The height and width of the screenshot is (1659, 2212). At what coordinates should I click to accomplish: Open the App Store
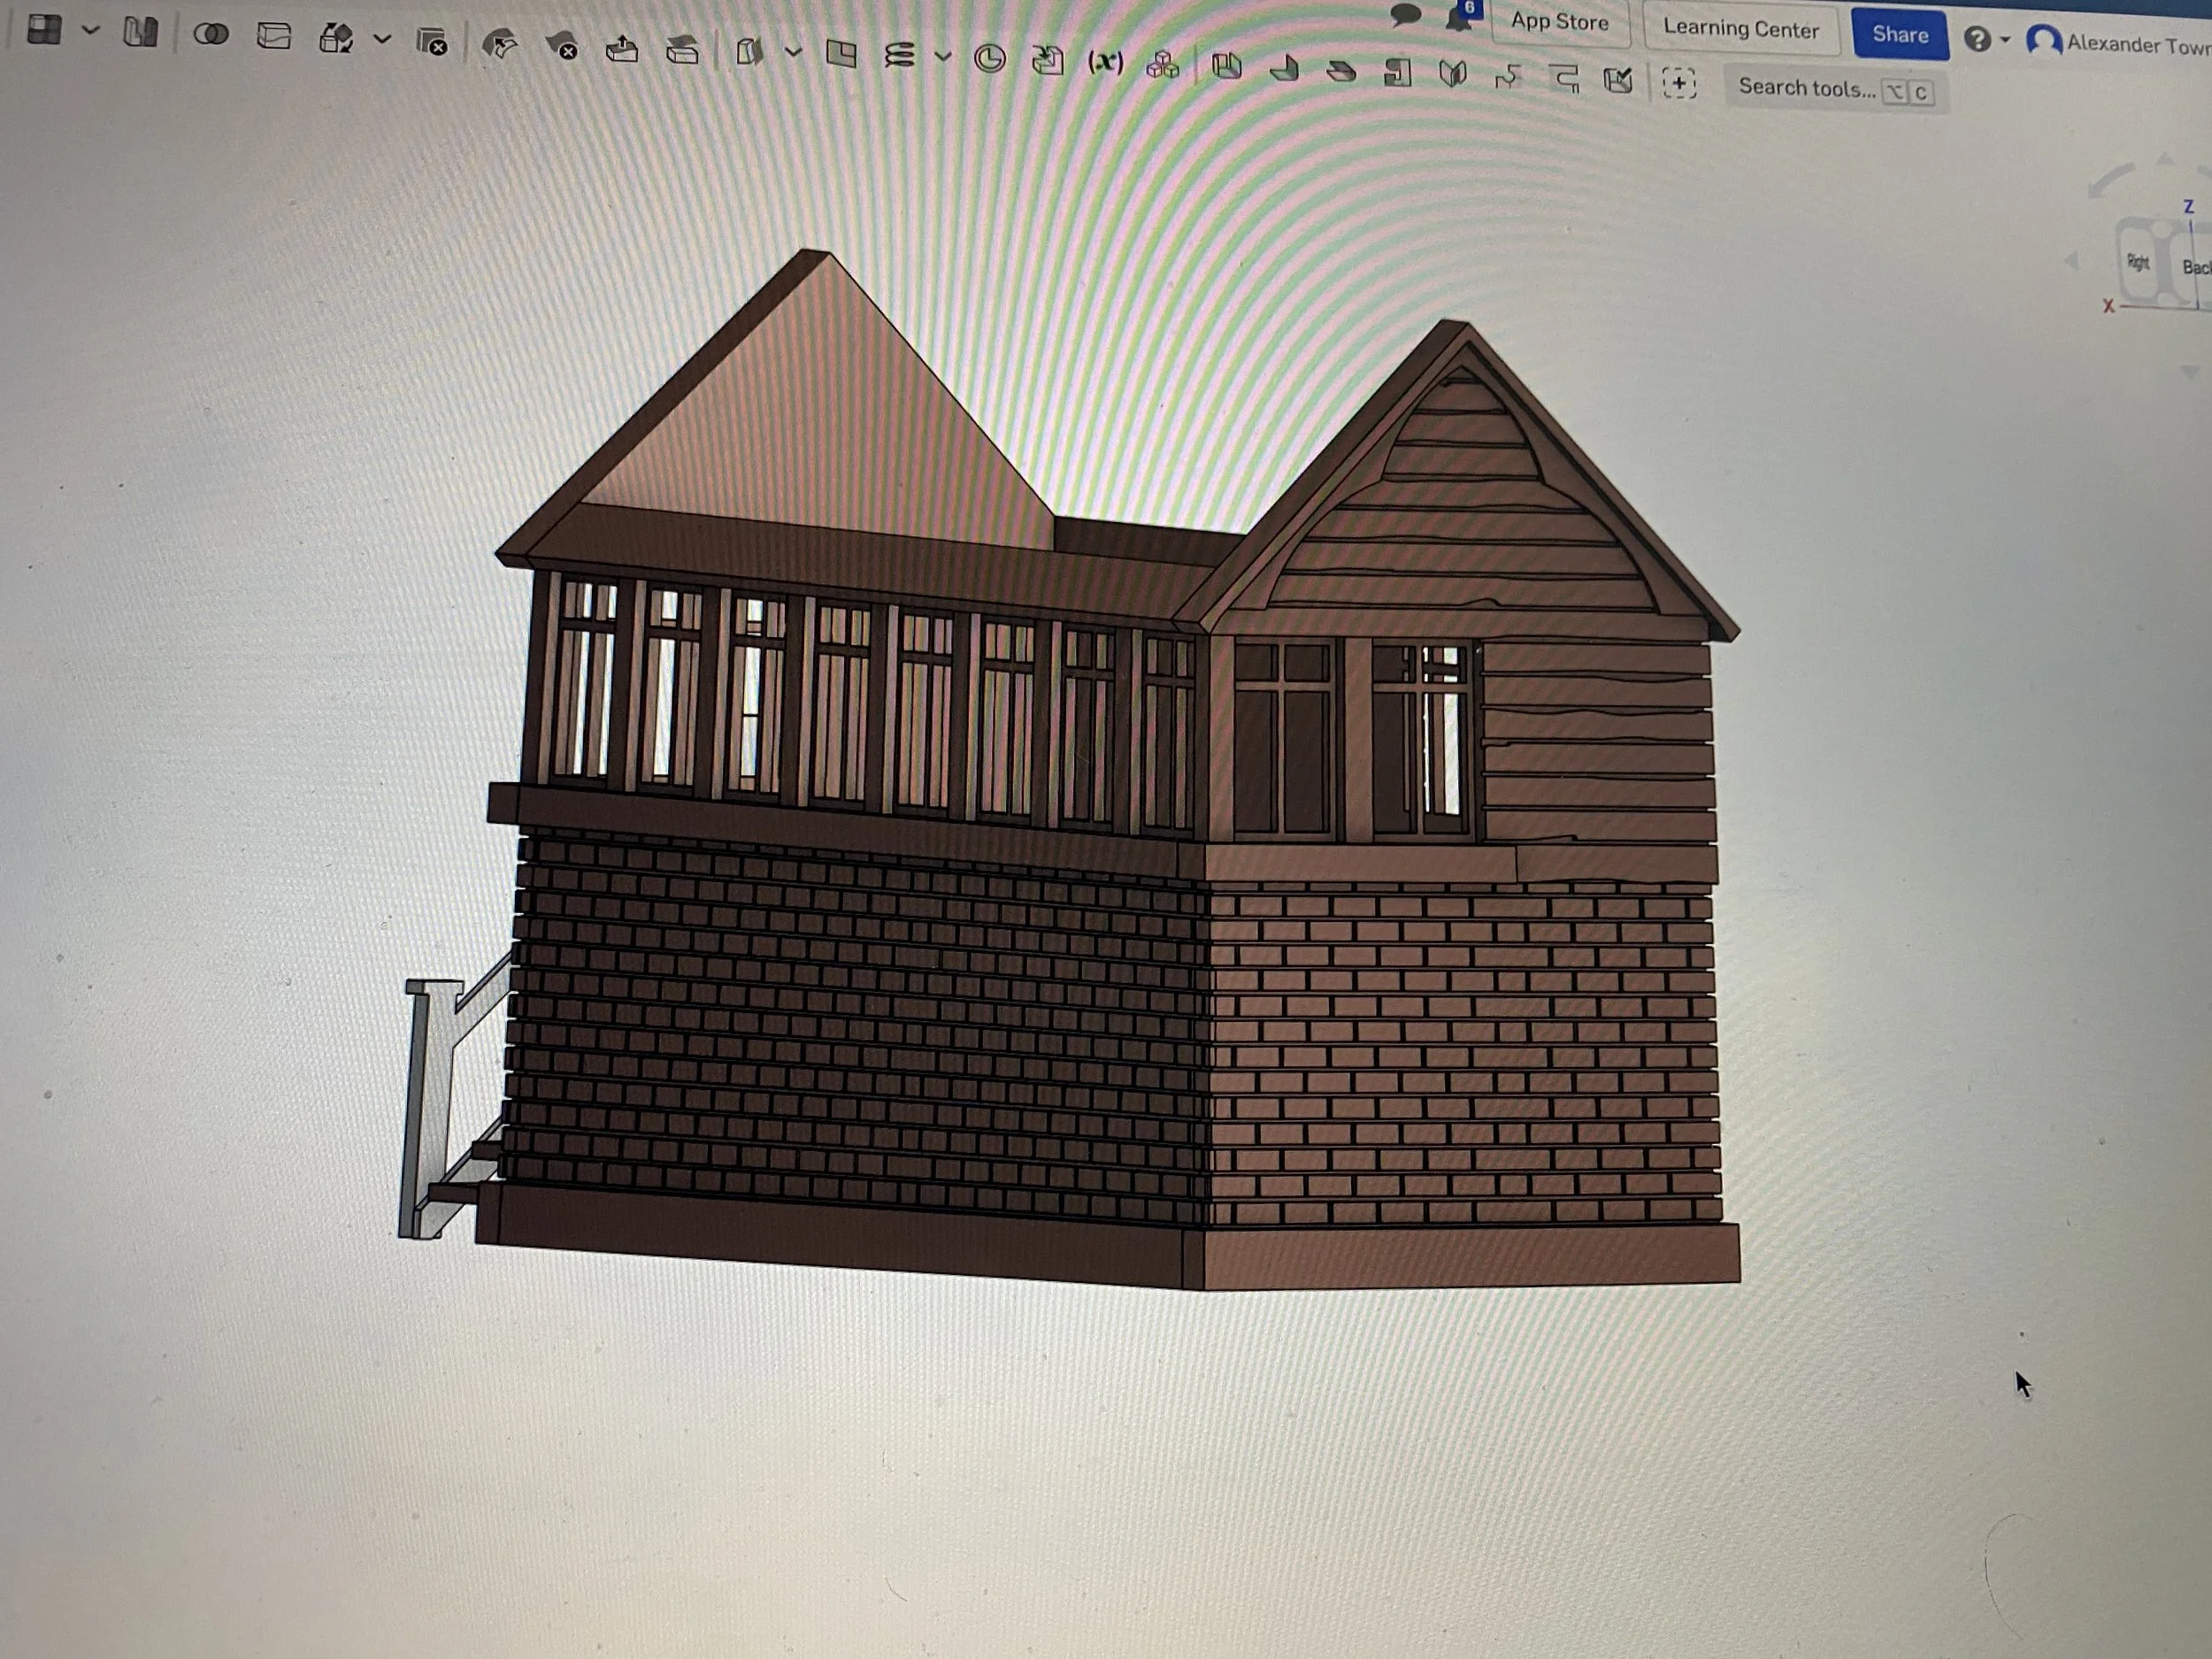[1560, 22]
